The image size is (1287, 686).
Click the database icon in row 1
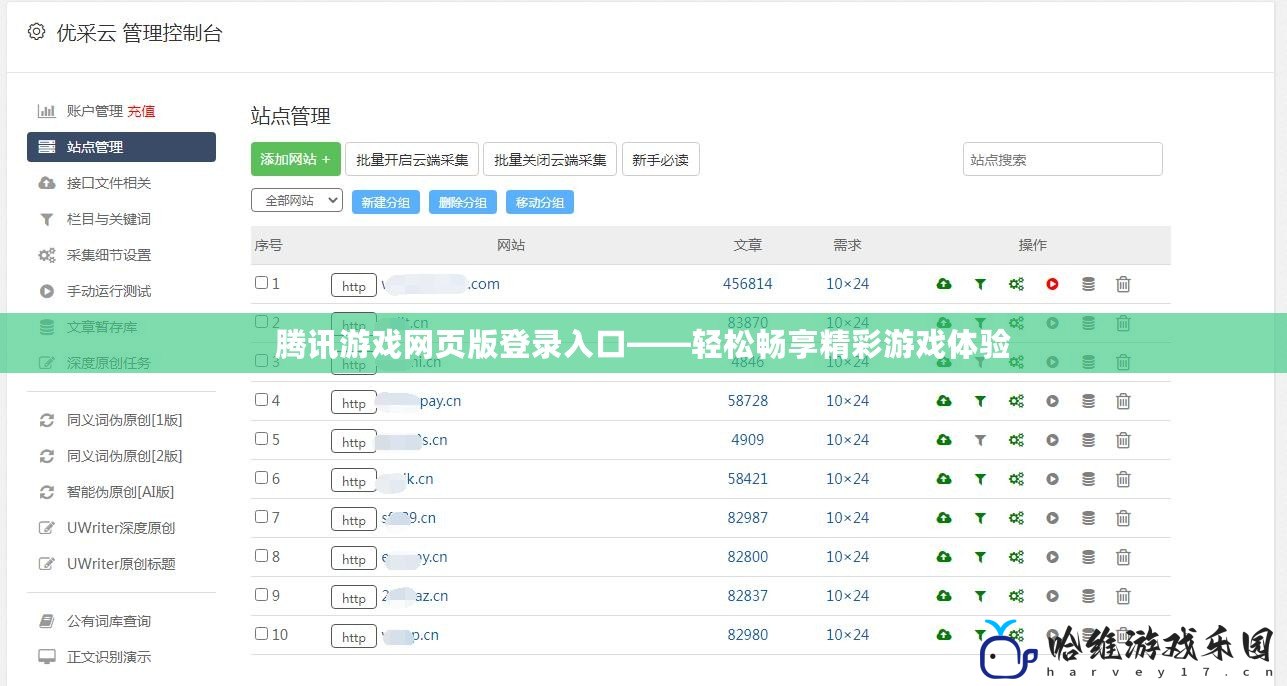click(x=1088, y=284)
